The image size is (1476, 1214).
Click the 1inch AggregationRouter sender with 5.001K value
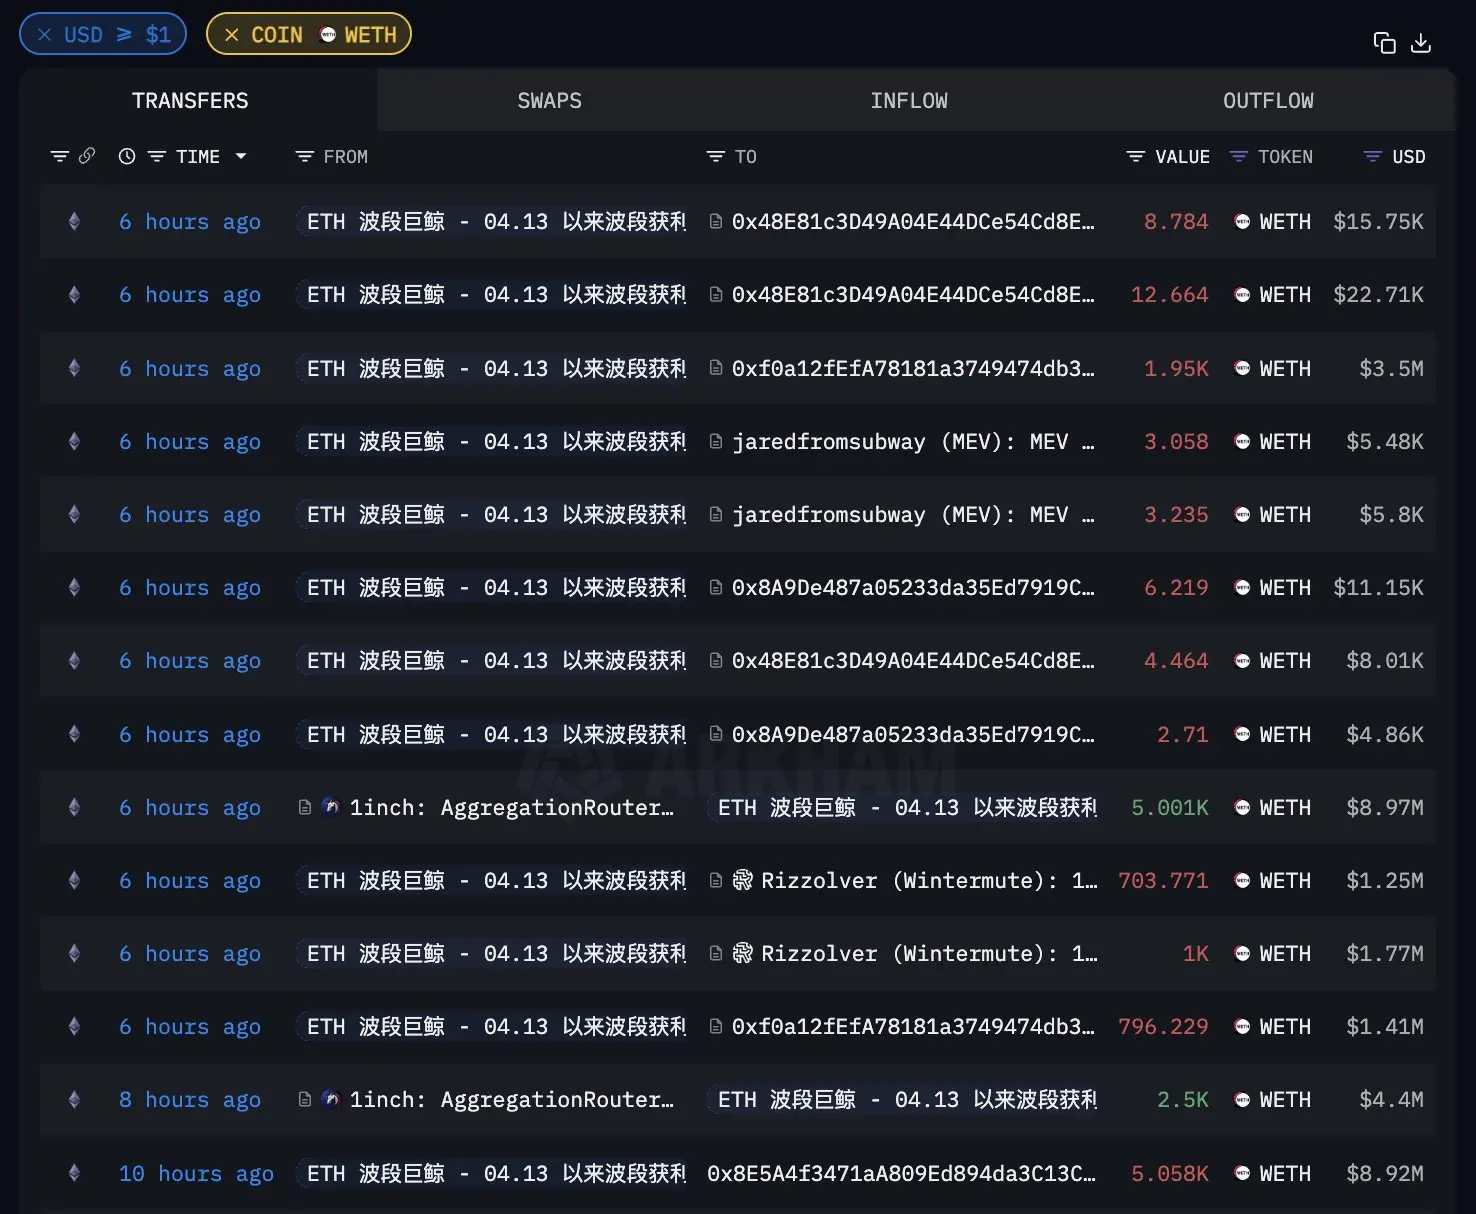(x=510, y=808)
